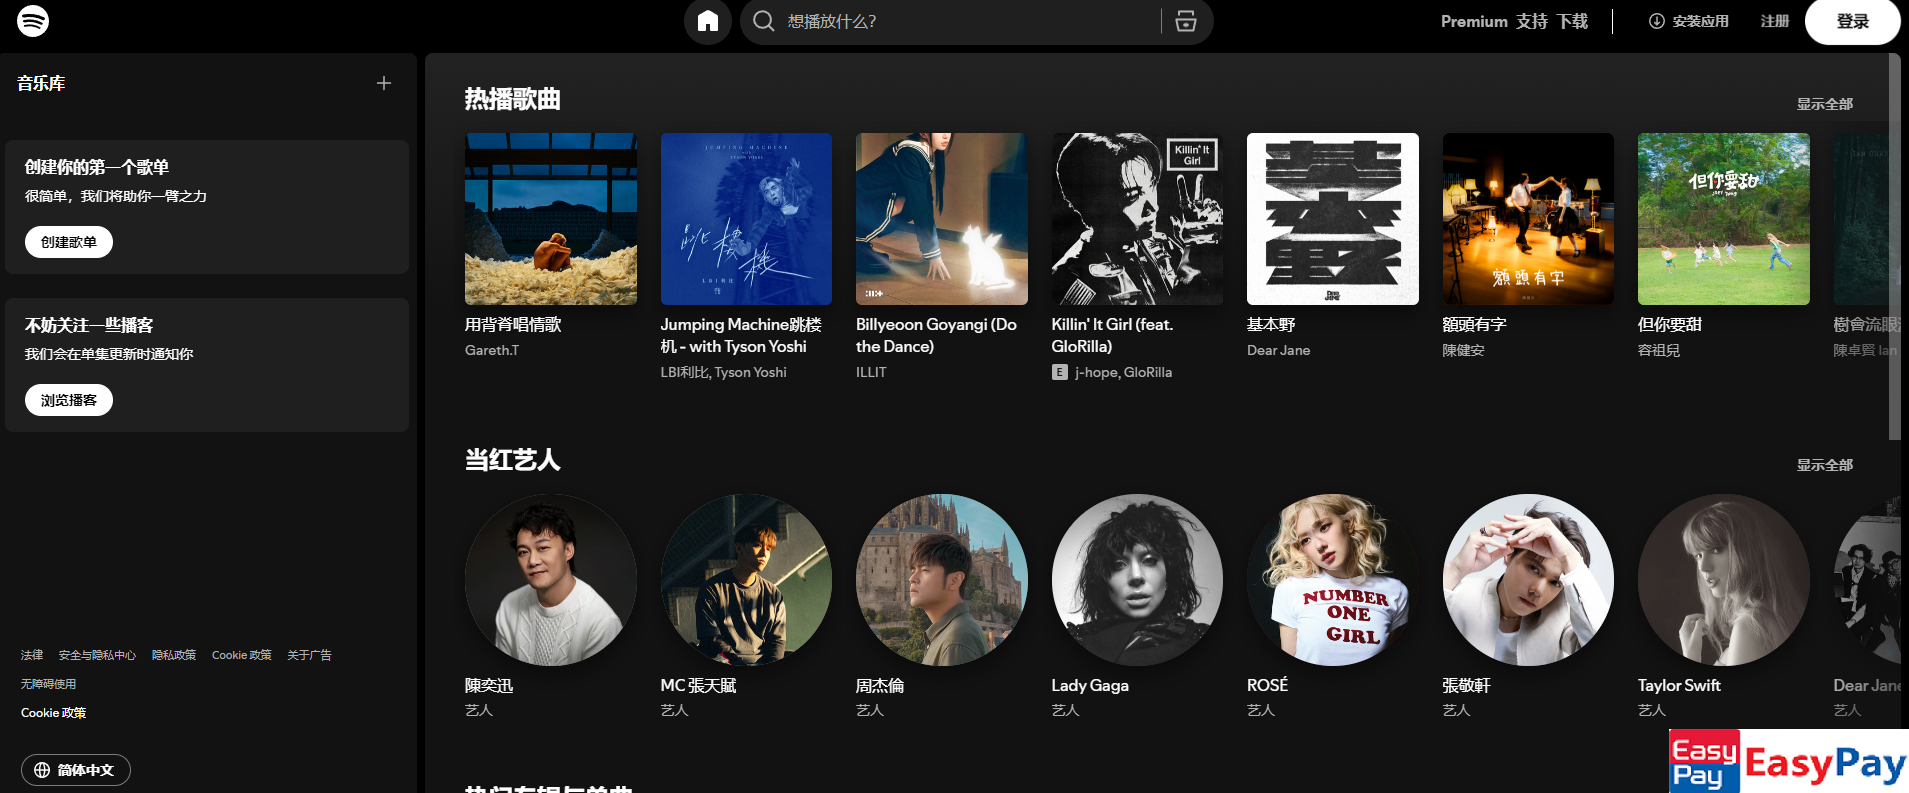Click the plus icon in 音乐库
Screen dimensions: 1909x793
(384, 83)
